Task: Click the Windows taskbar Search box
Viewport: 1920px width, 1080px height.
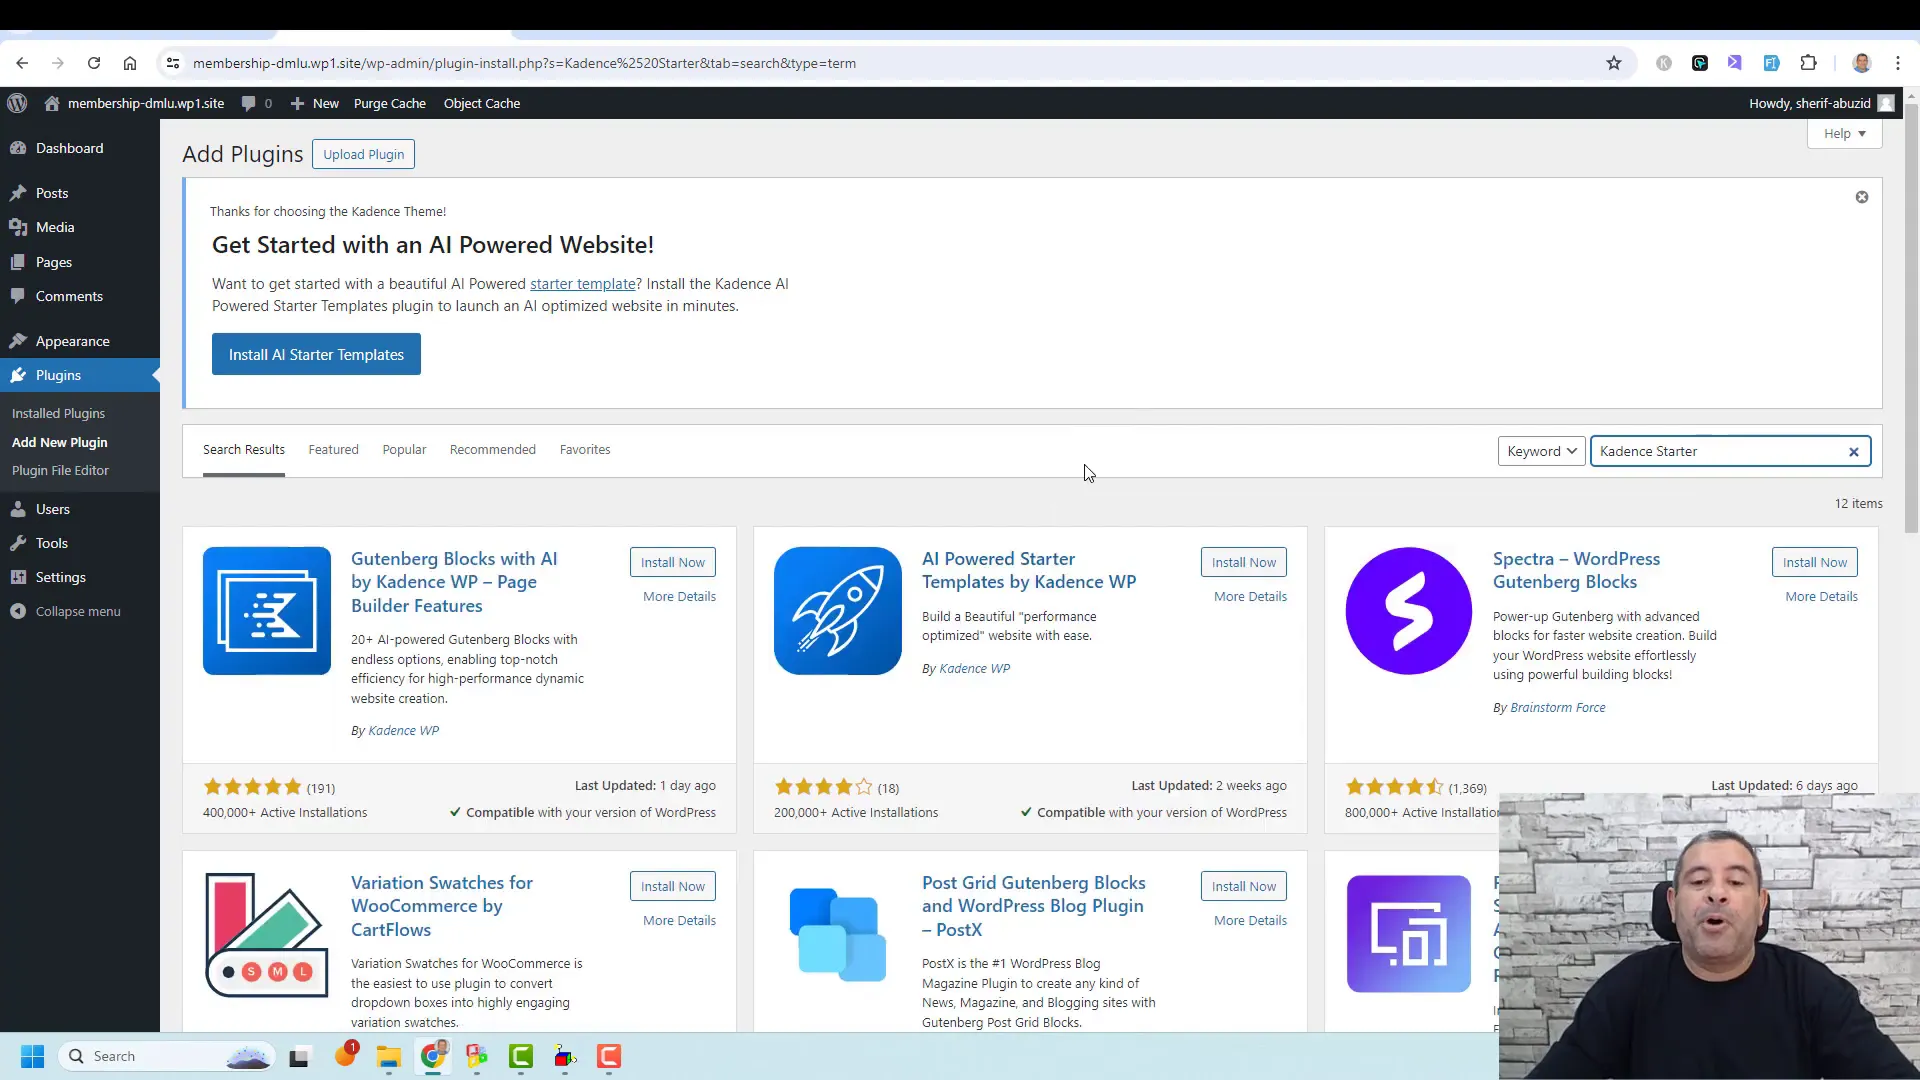Action: pos(165,1057)
